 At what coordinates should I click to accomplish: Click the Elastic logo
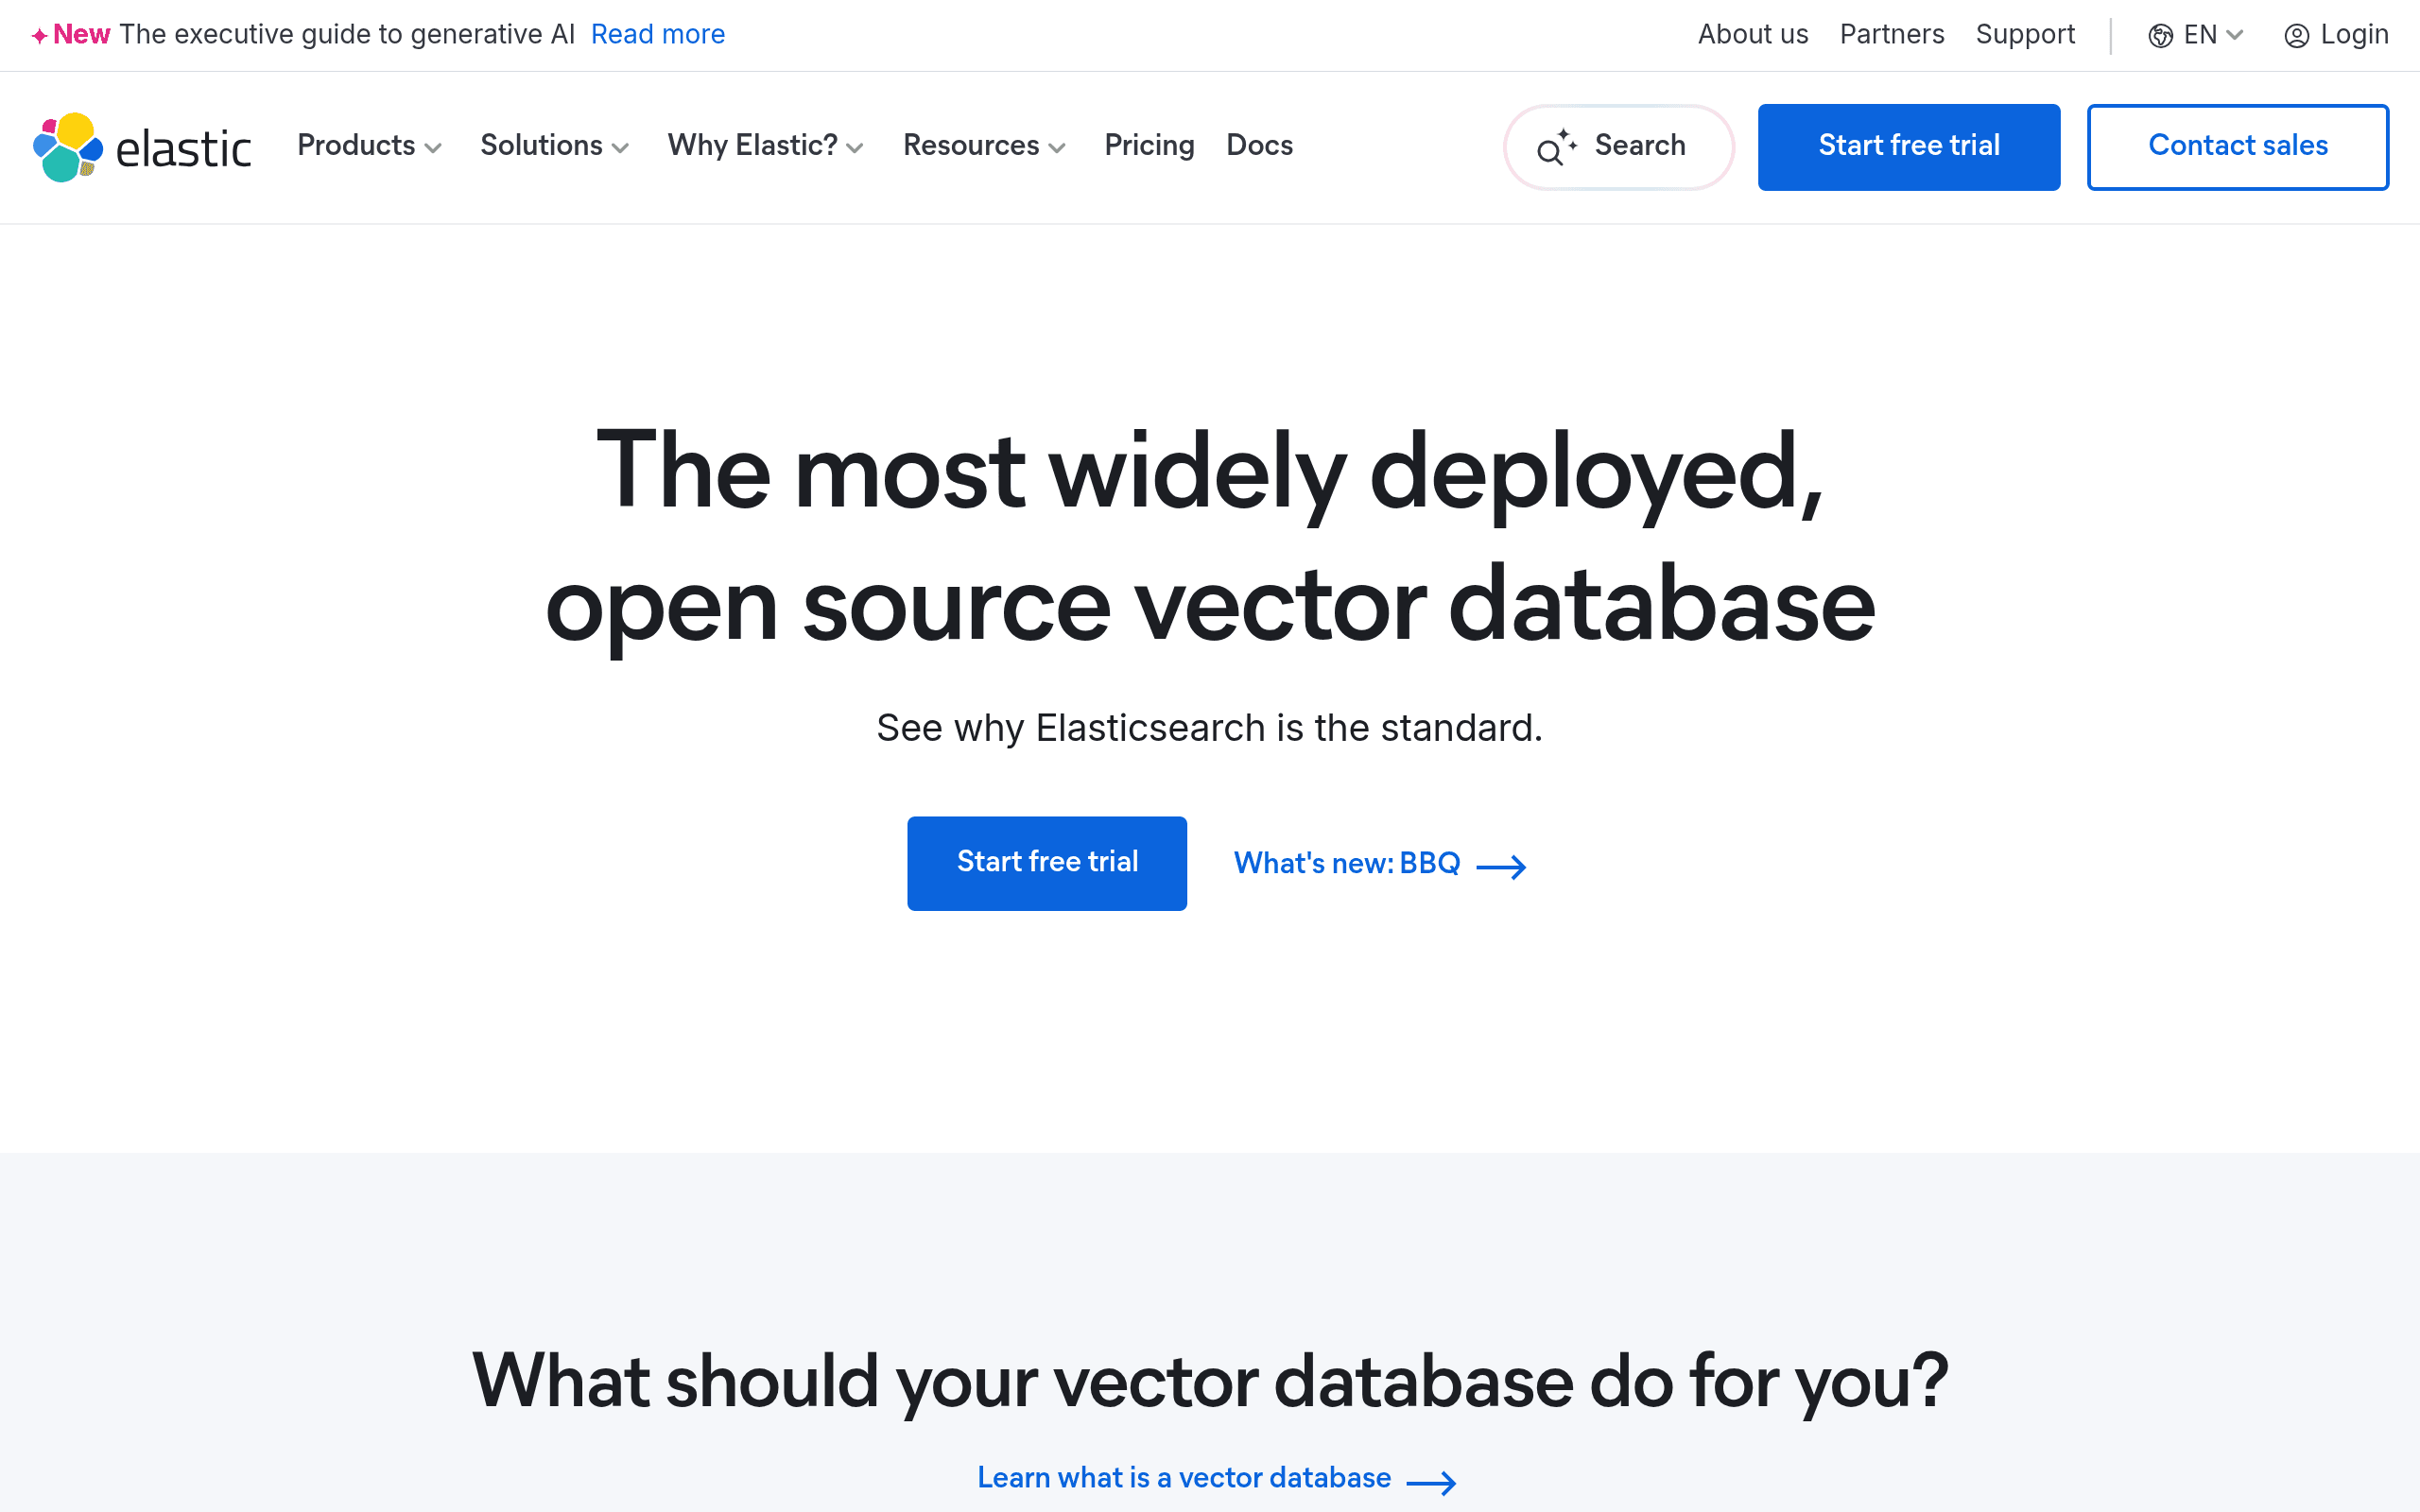[x=142, y=147]
